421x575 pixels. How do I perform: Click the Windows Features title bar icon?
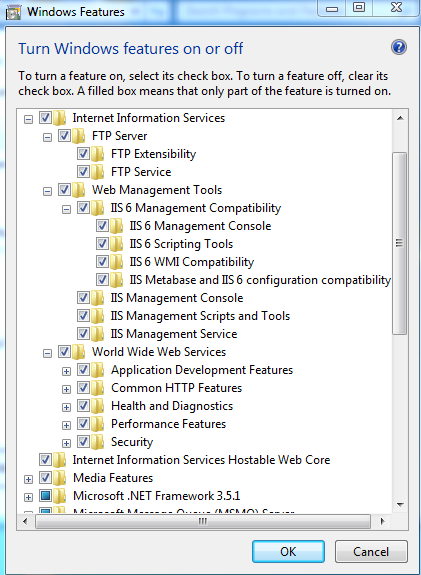pyautogui.click(x=13, y=12)
